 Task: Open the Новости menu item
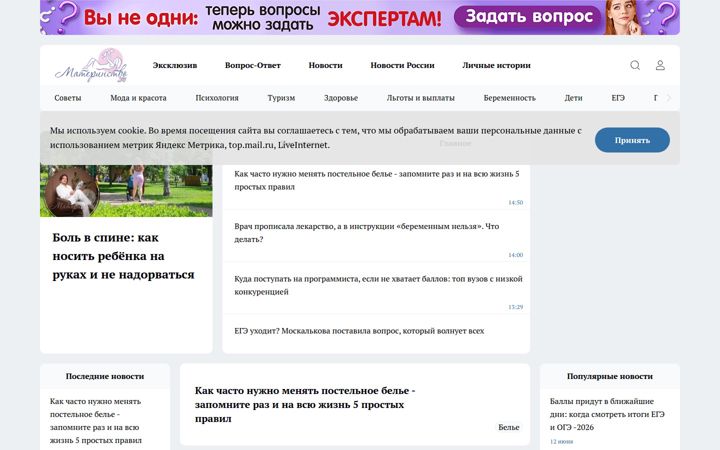click(x=326, y=65)
